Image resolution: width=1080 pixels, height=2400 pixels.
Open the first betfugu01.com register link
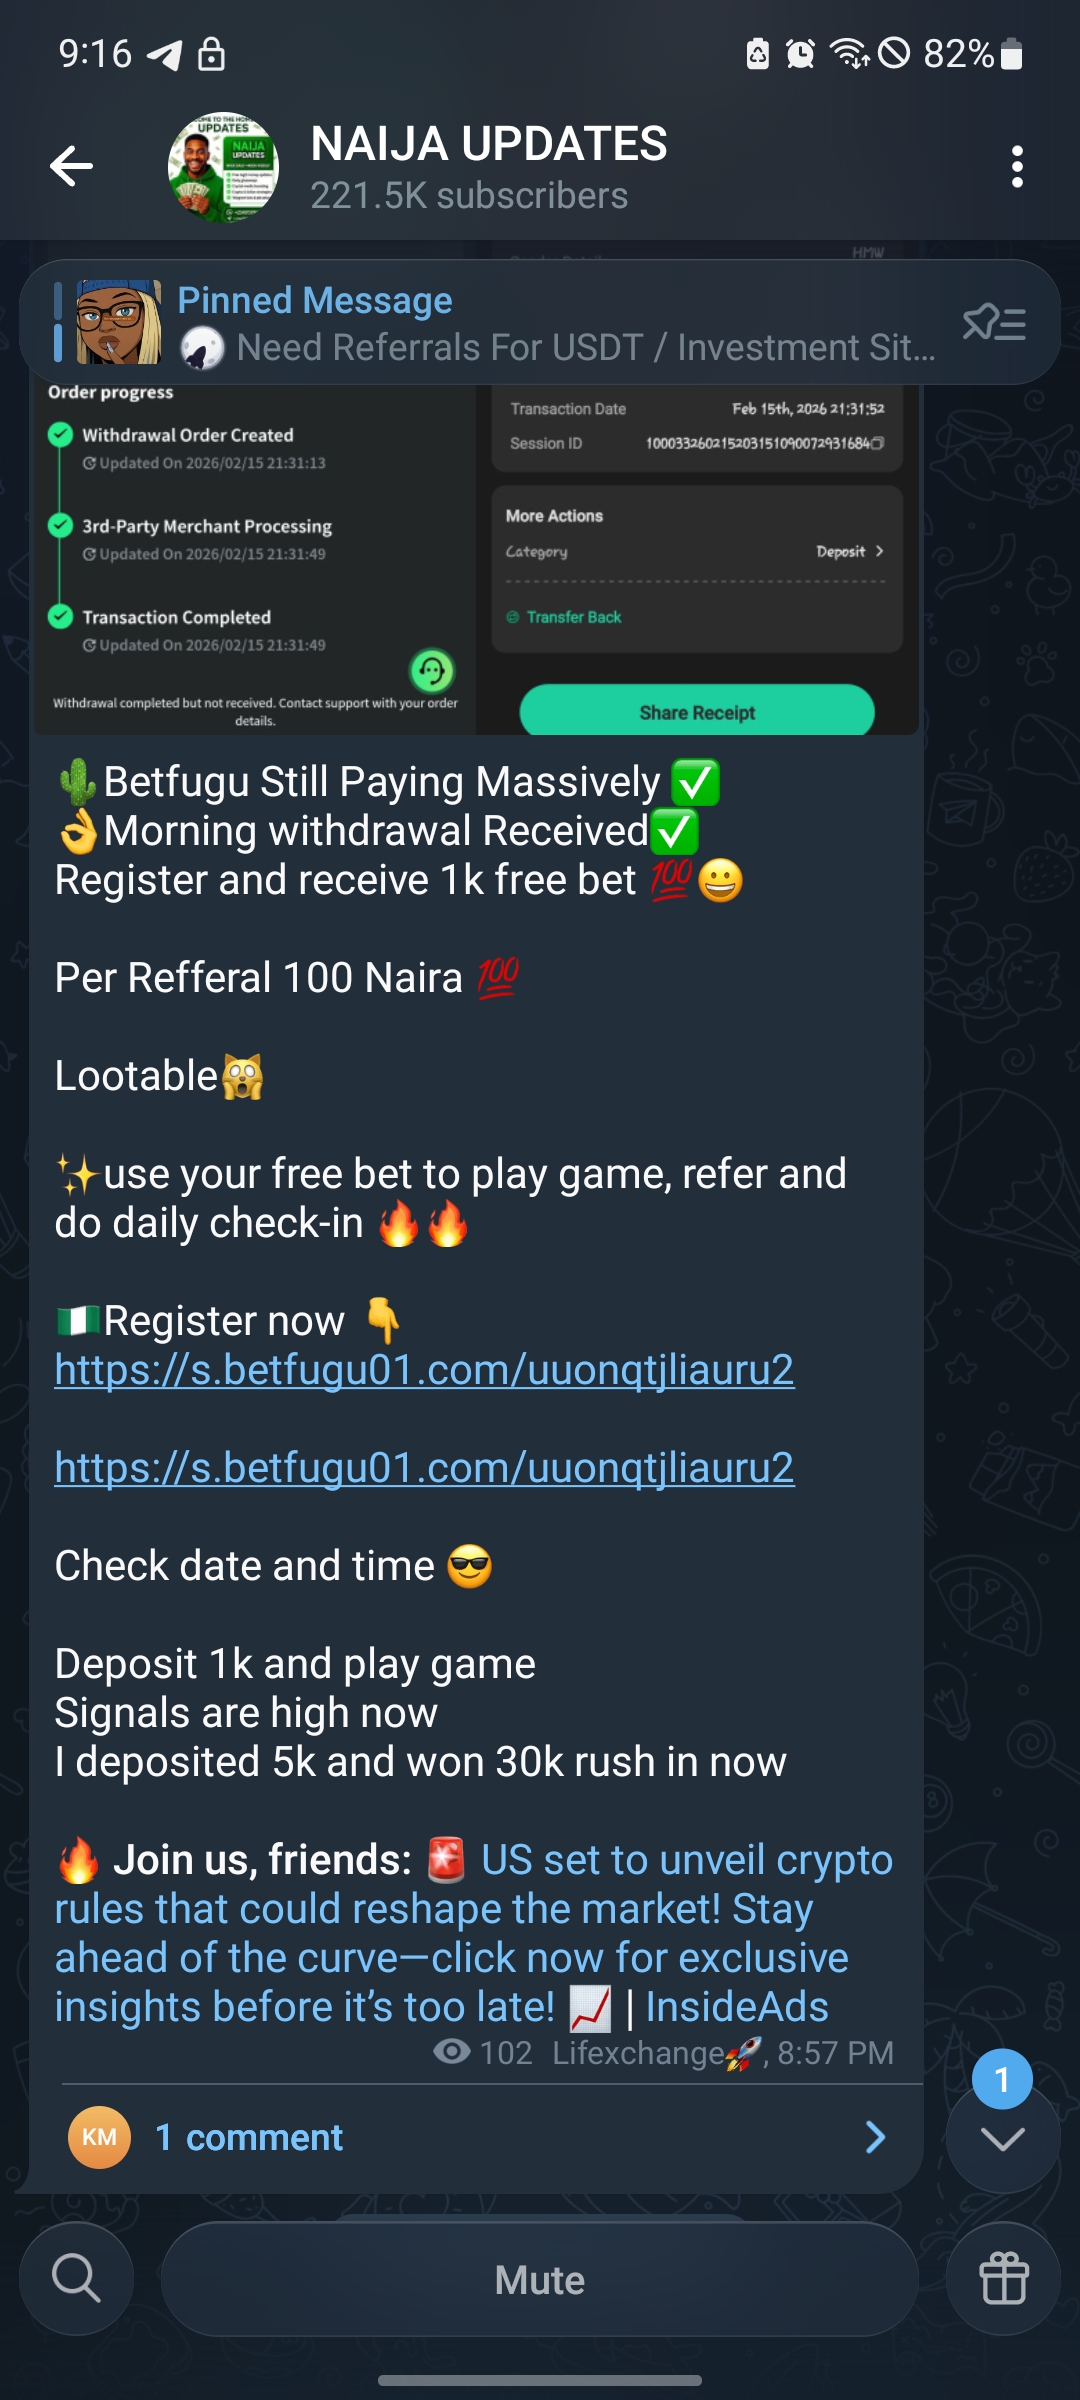click(x=424, y=1370)
